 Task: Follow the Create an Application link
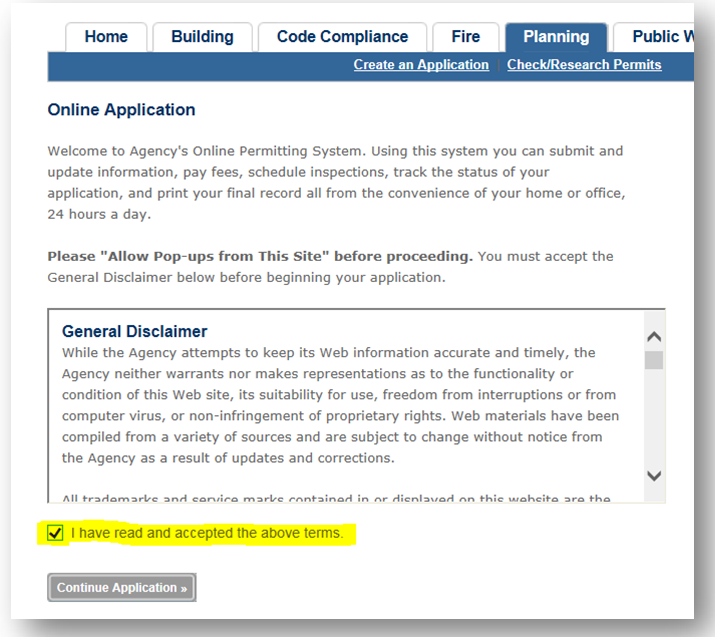click(x=421, y=65)
